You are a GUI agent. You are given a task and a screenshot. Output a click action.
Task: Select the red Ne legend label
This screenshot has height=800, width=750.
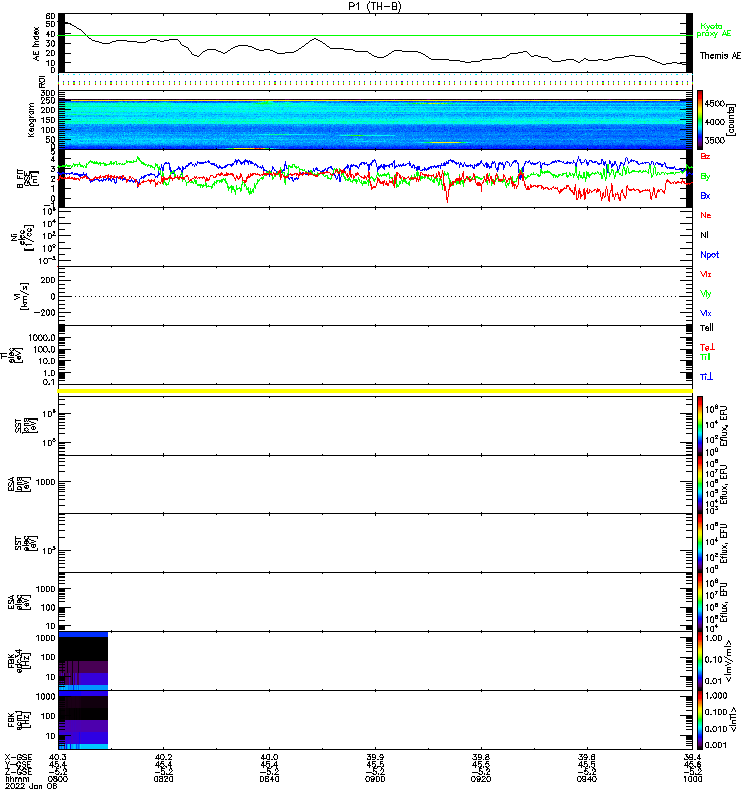point(706,215)
